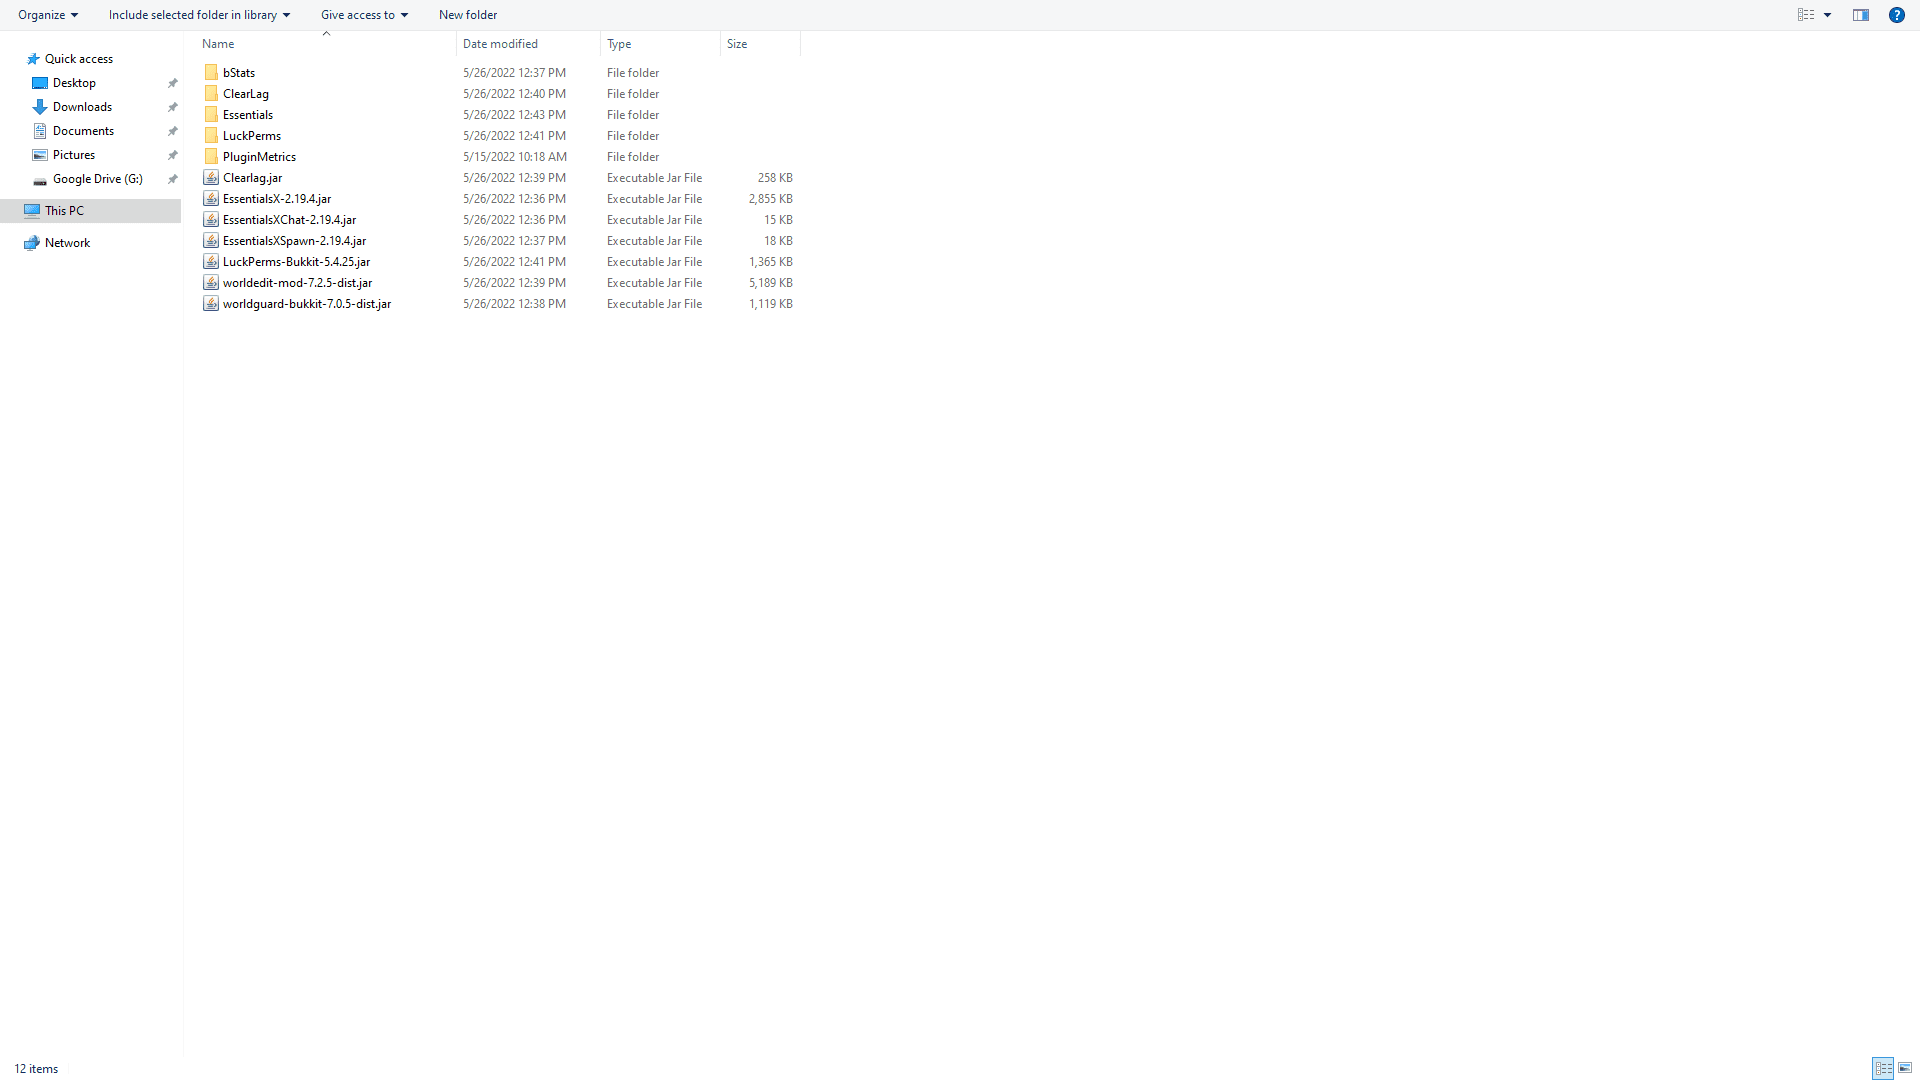This screenshot has width=1920, height=1080.
Task: Select the Clearlag.jar file icon
Action: tap(211, 178)
